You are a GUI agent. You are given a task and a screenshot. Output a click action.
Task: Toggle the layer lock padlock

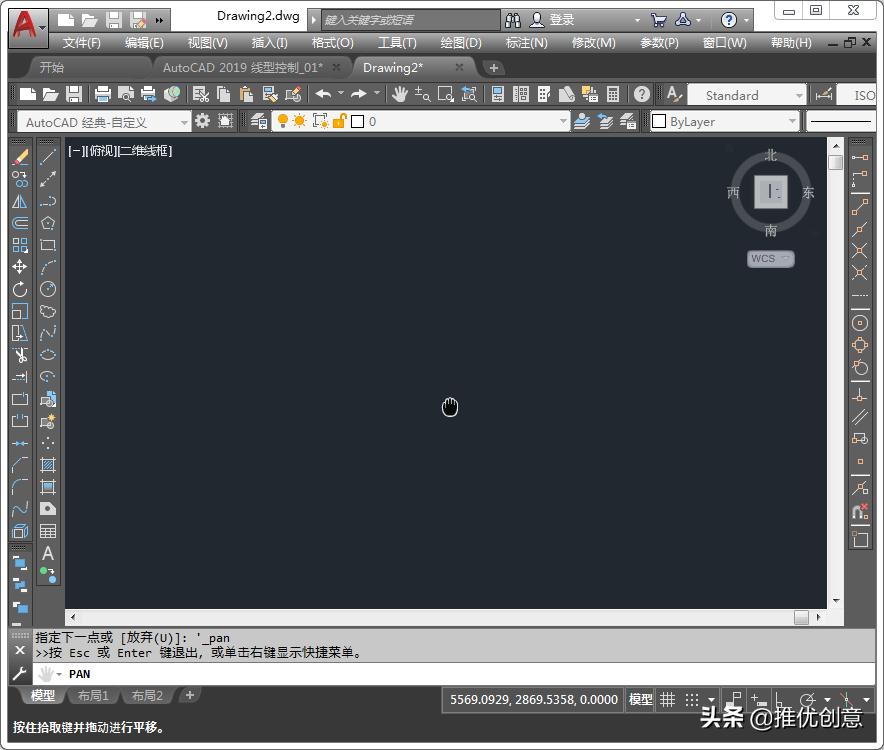(x=338, y=121)
